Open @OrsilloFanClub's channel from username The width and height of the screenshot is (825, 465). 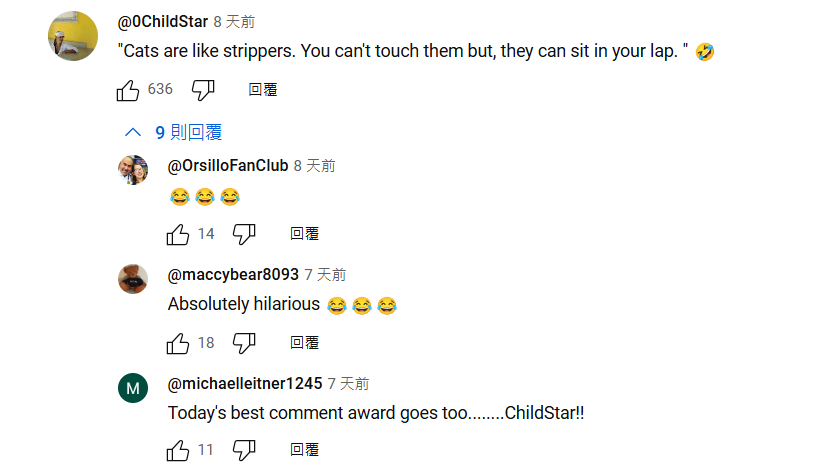[227, 166]
